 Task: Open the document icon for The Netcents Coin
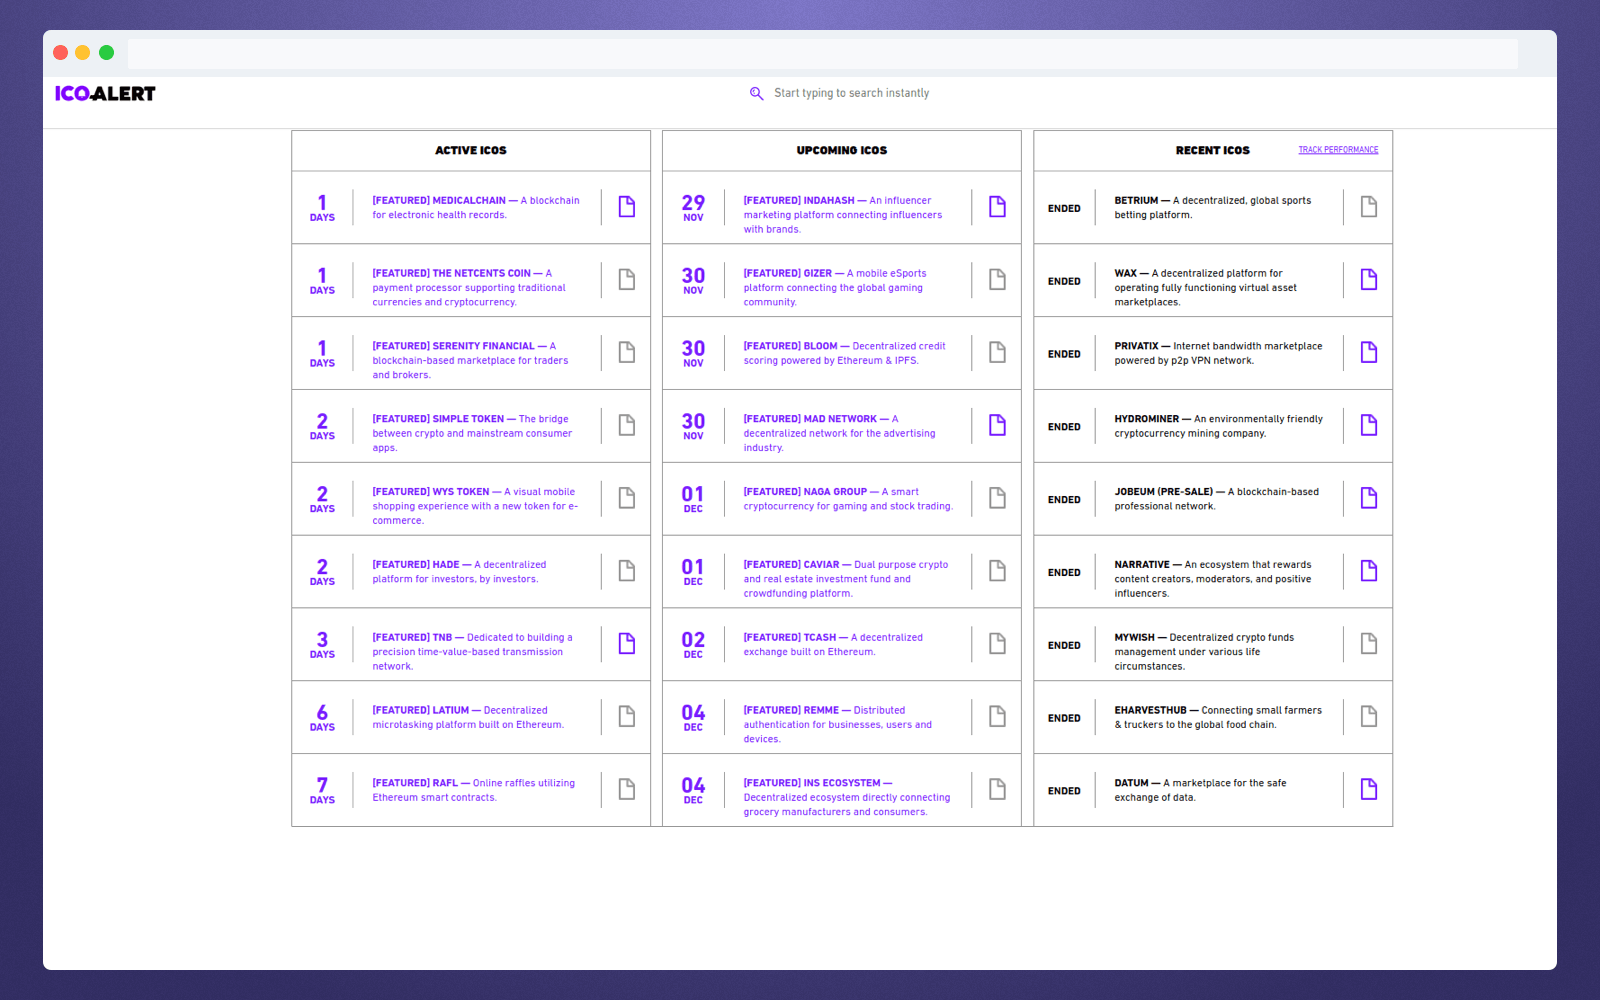pos(627,280)
